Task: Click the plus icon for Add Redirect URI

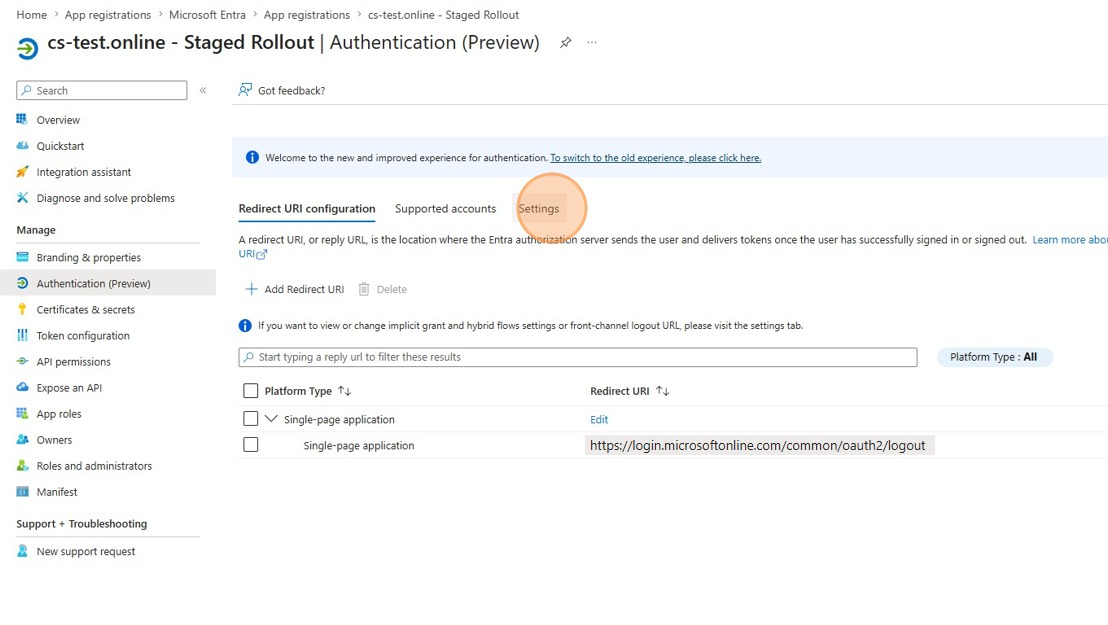Action: [x=251, y=289]
